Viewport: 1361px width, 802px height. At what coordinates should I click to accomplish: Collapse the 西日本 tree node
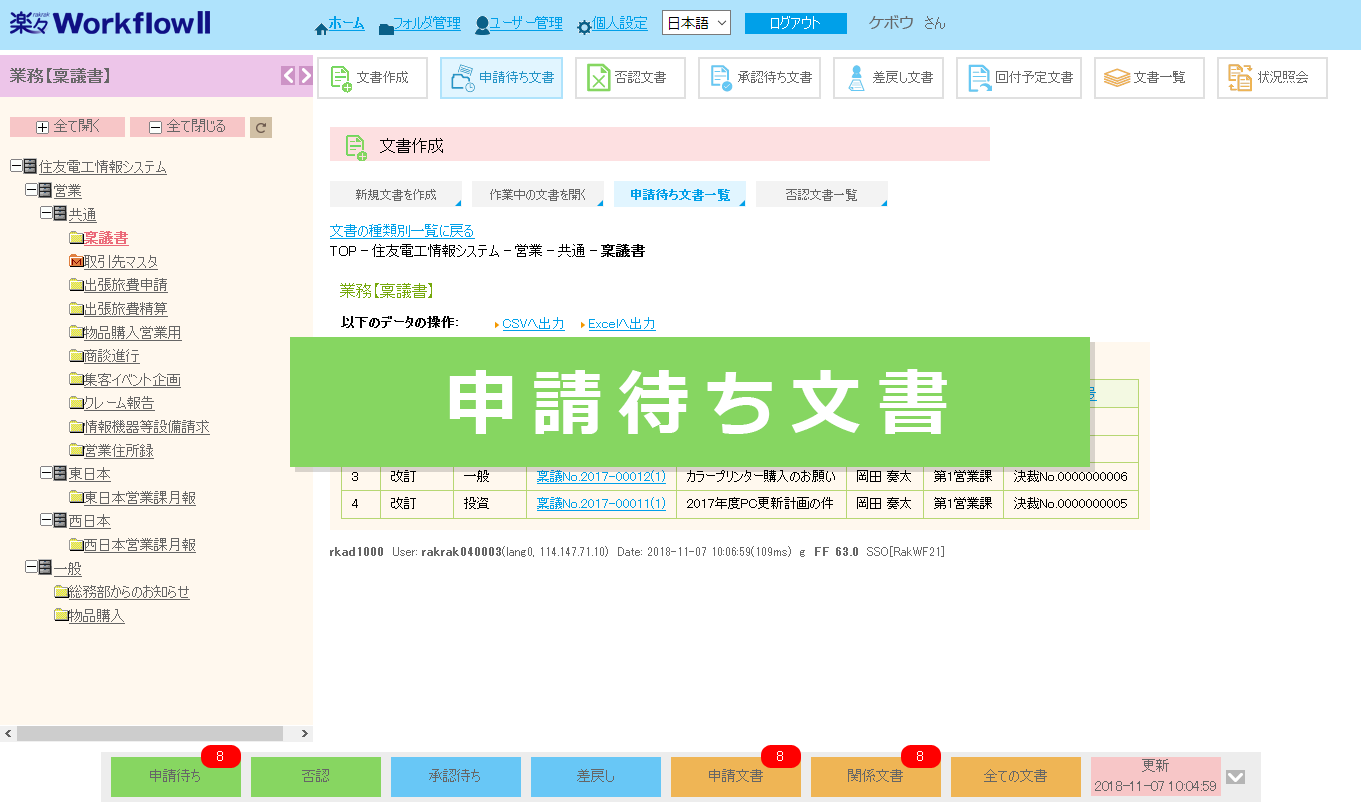tap(46, 520)
